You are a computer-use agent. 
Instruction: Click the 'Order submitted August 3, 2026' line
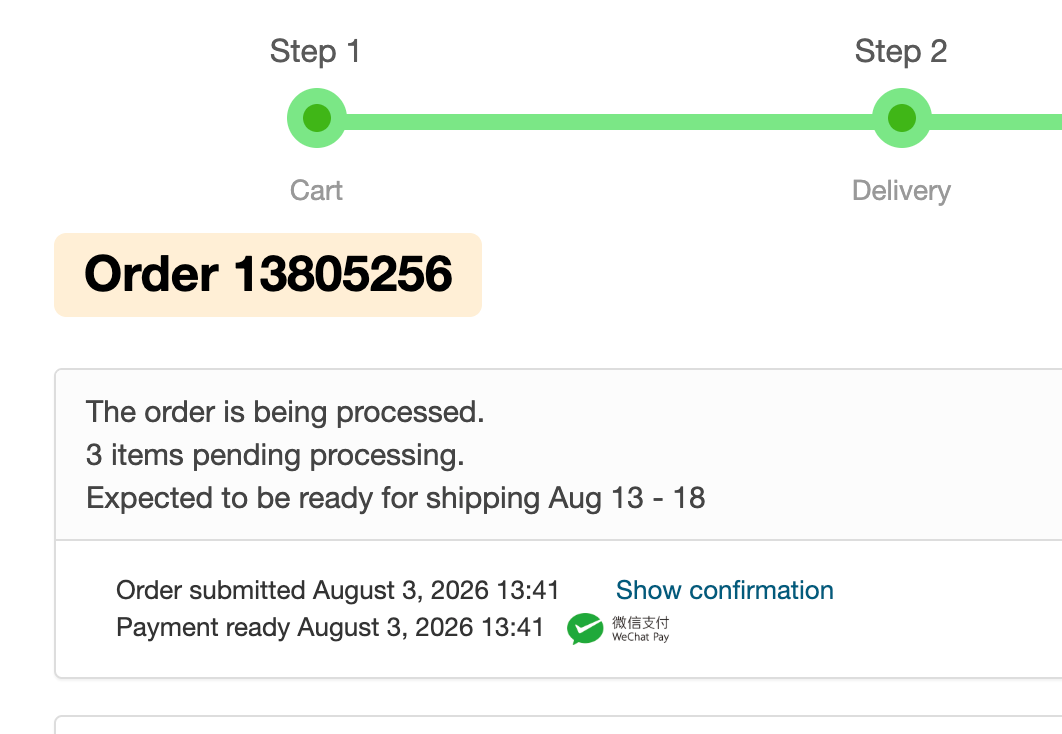[337, 590]
